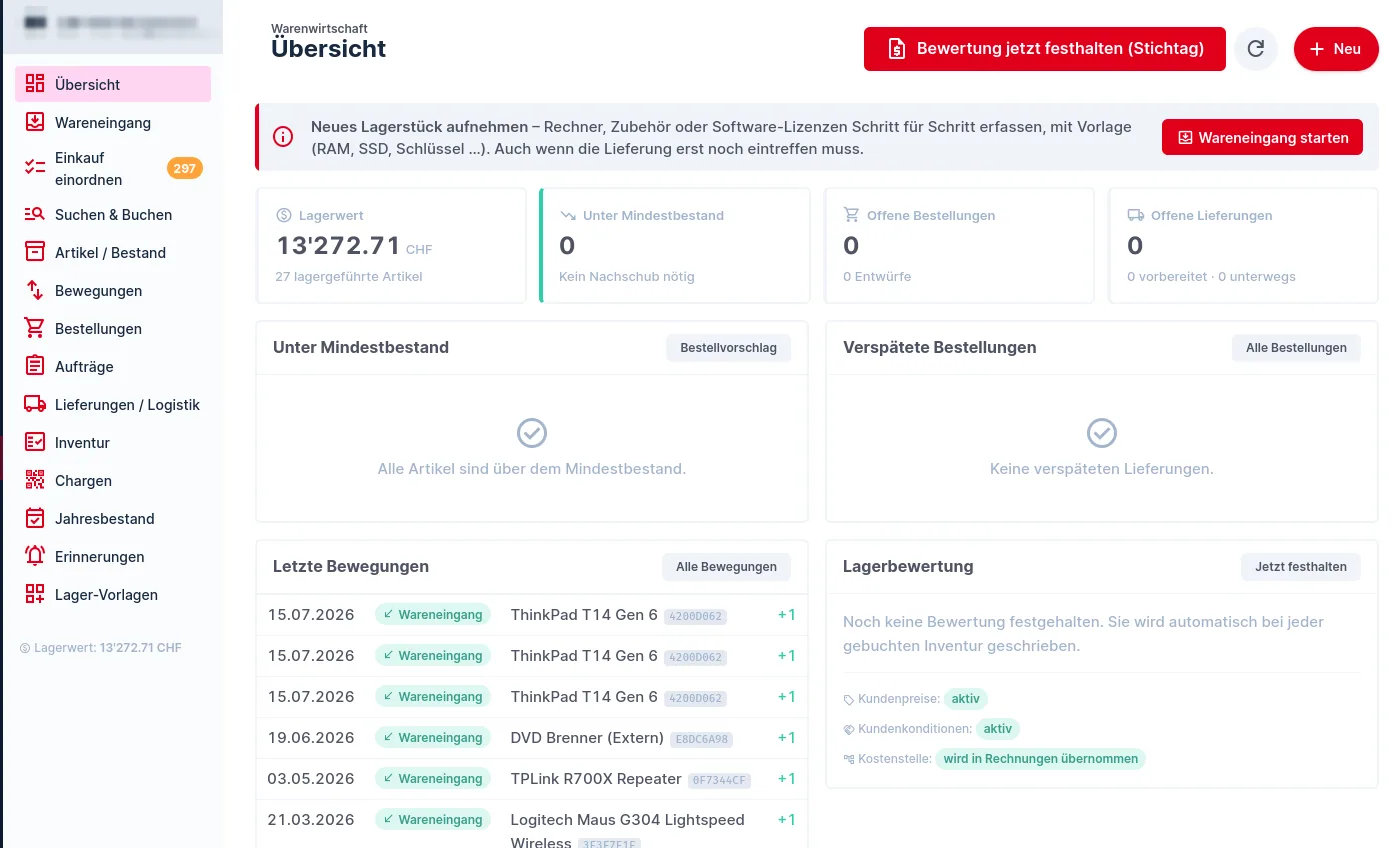Click the Chargen QR code icon
Viewport: 1400px width, 848px height.
35,480
